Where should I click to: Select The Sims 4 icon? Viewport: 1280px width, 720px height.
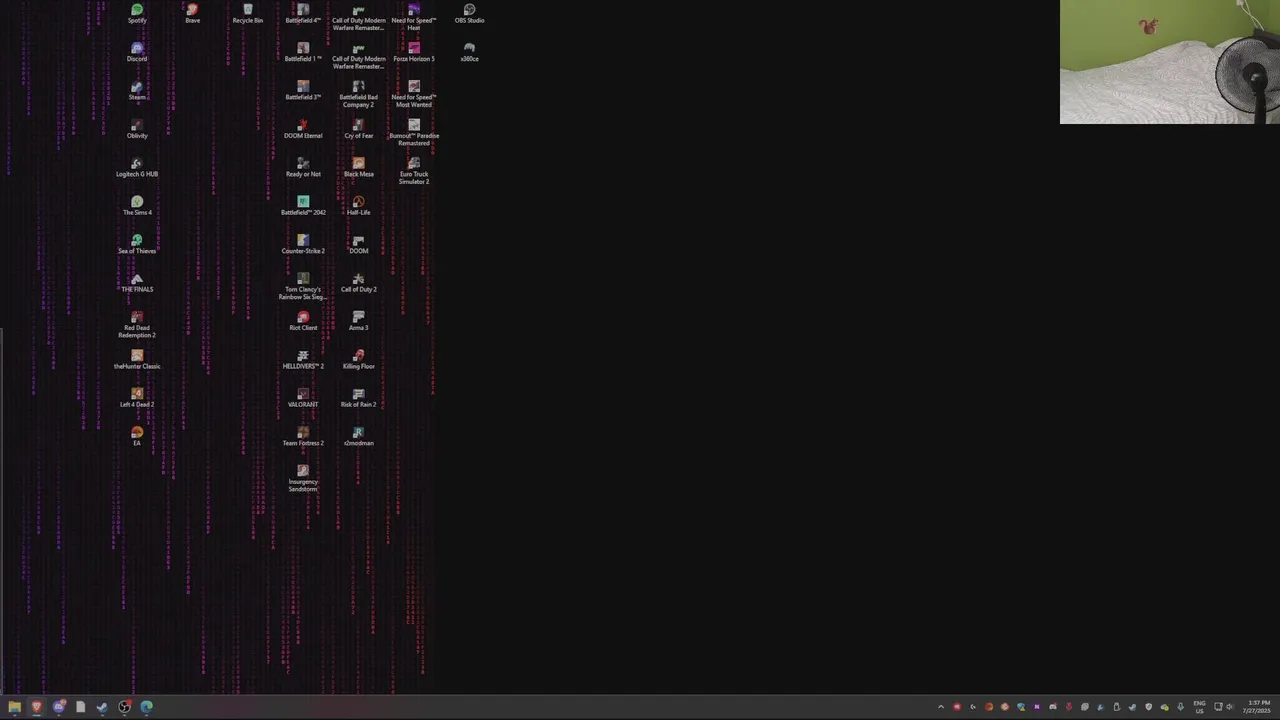pyautogui.click(x=137, y=206)
